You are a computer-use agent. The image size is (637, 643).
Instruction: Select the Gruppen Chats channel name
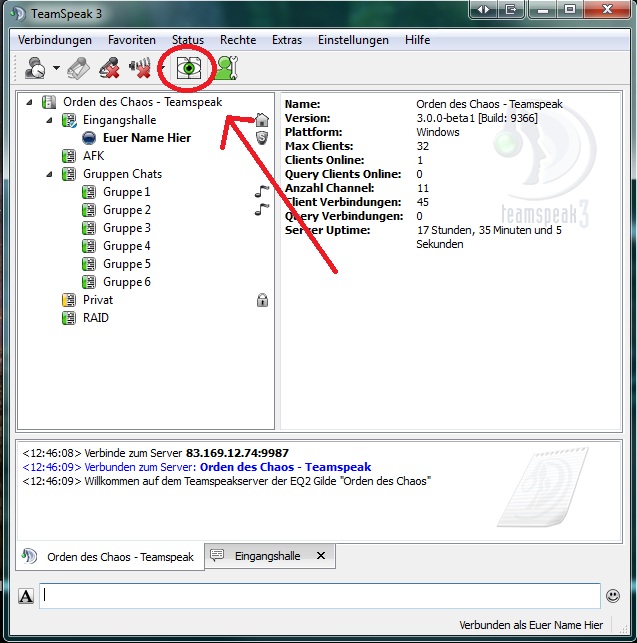[122, 174]
